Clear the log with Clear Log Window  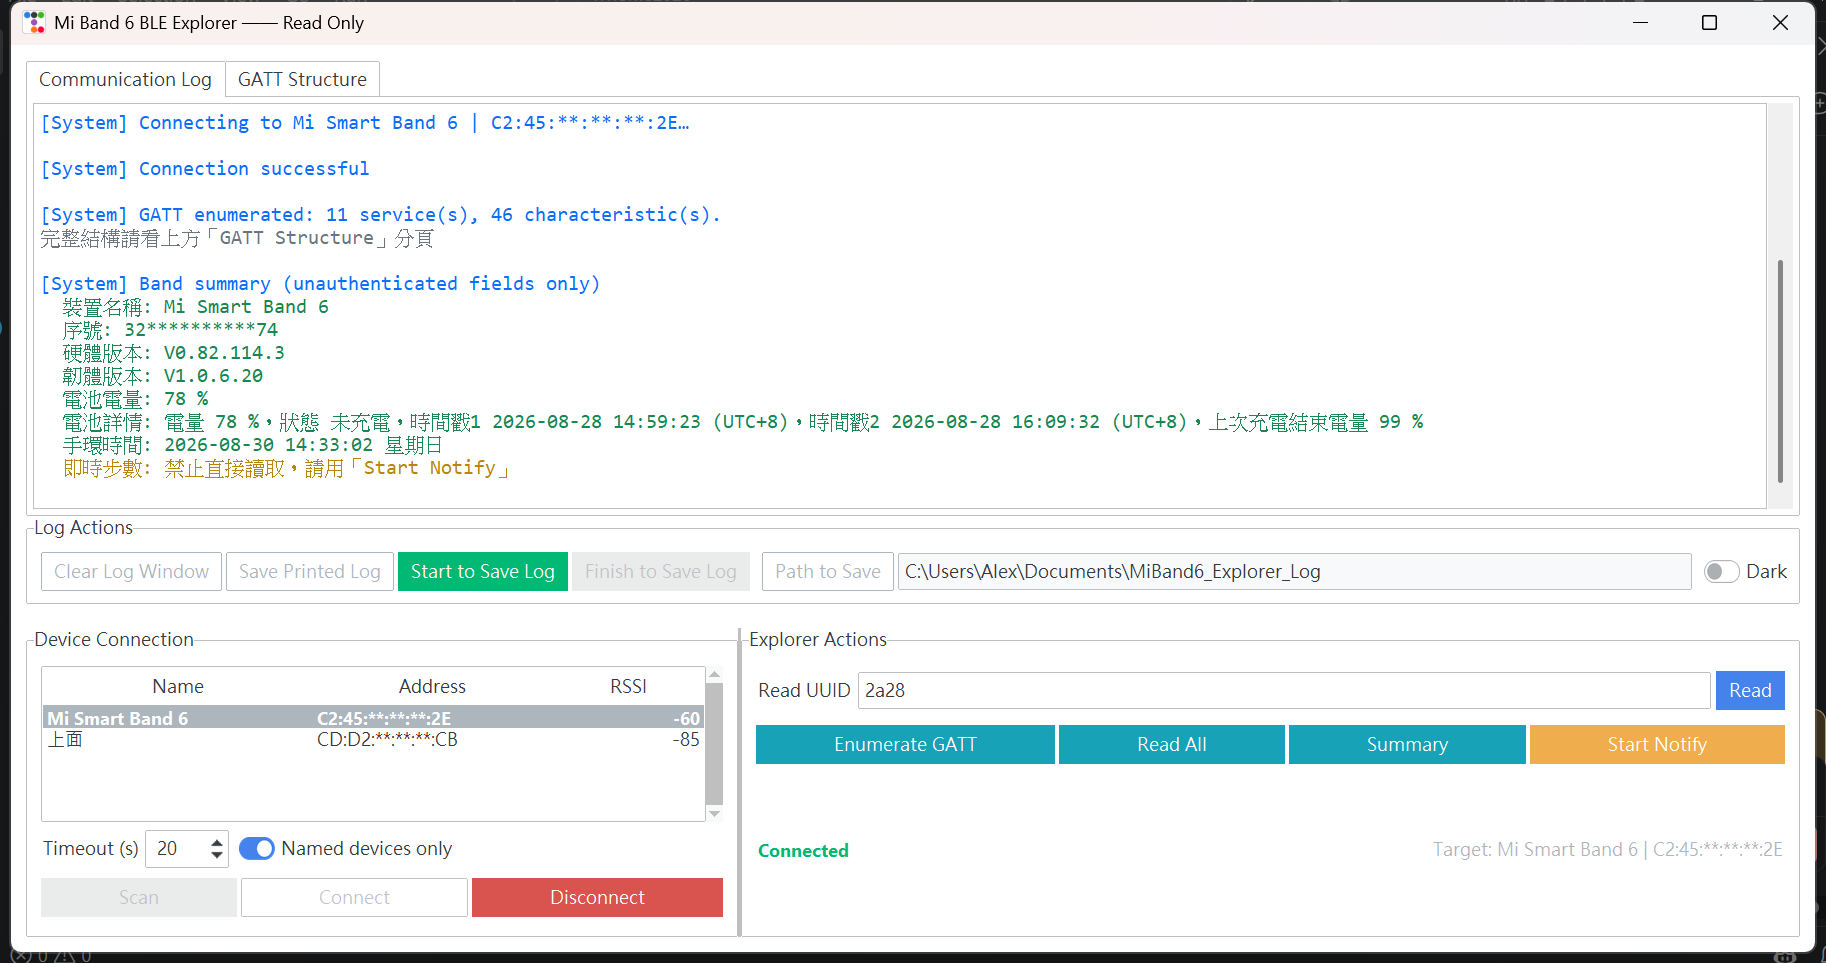[131, 571]
